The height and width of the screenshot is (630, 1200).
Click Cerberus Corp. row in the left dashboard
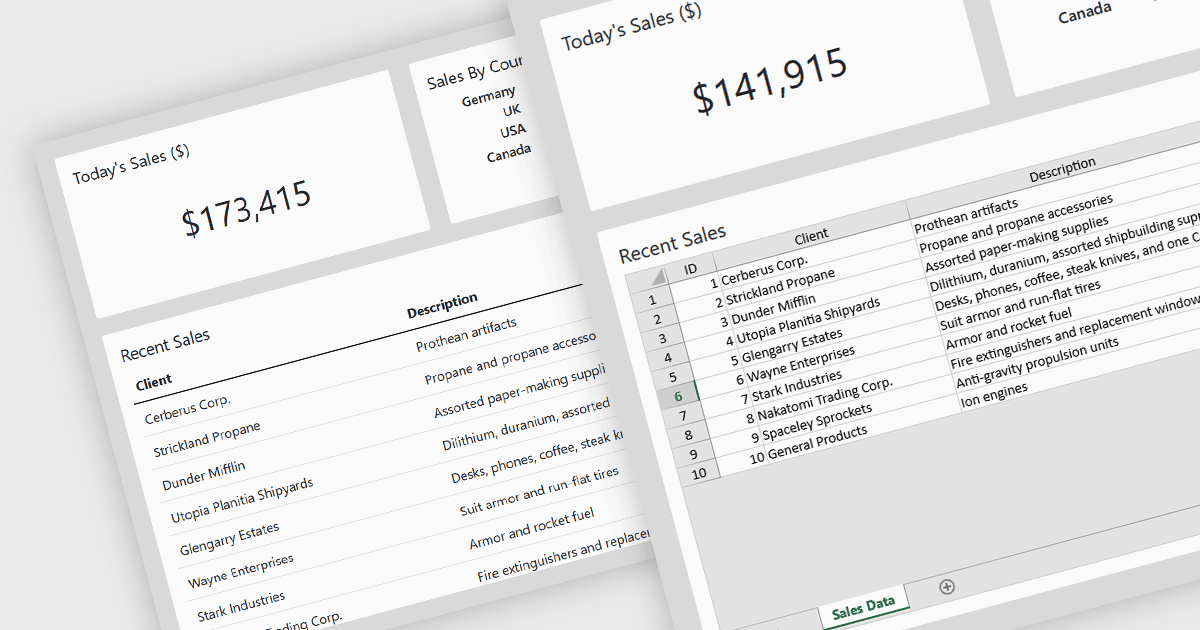tap(187, 410)
